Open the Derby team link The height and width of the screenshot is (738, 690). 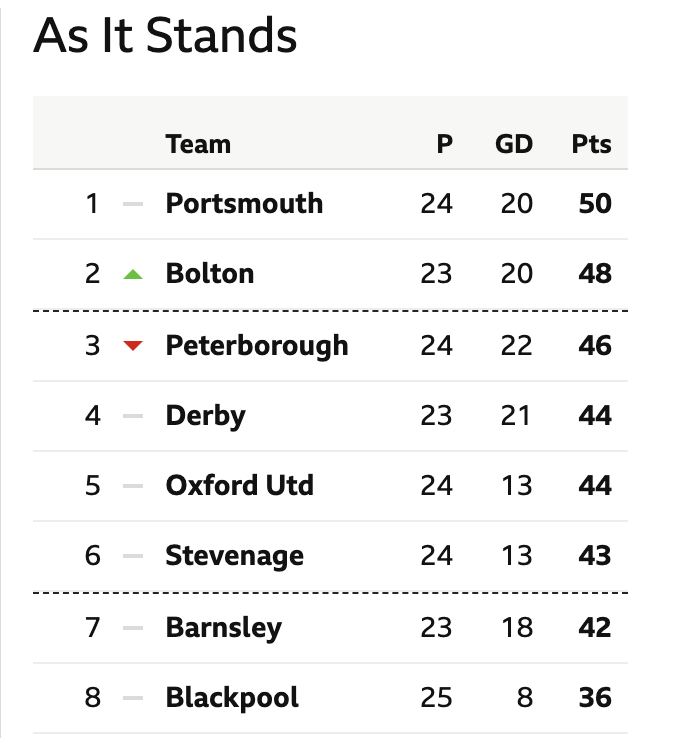(206, 416)
